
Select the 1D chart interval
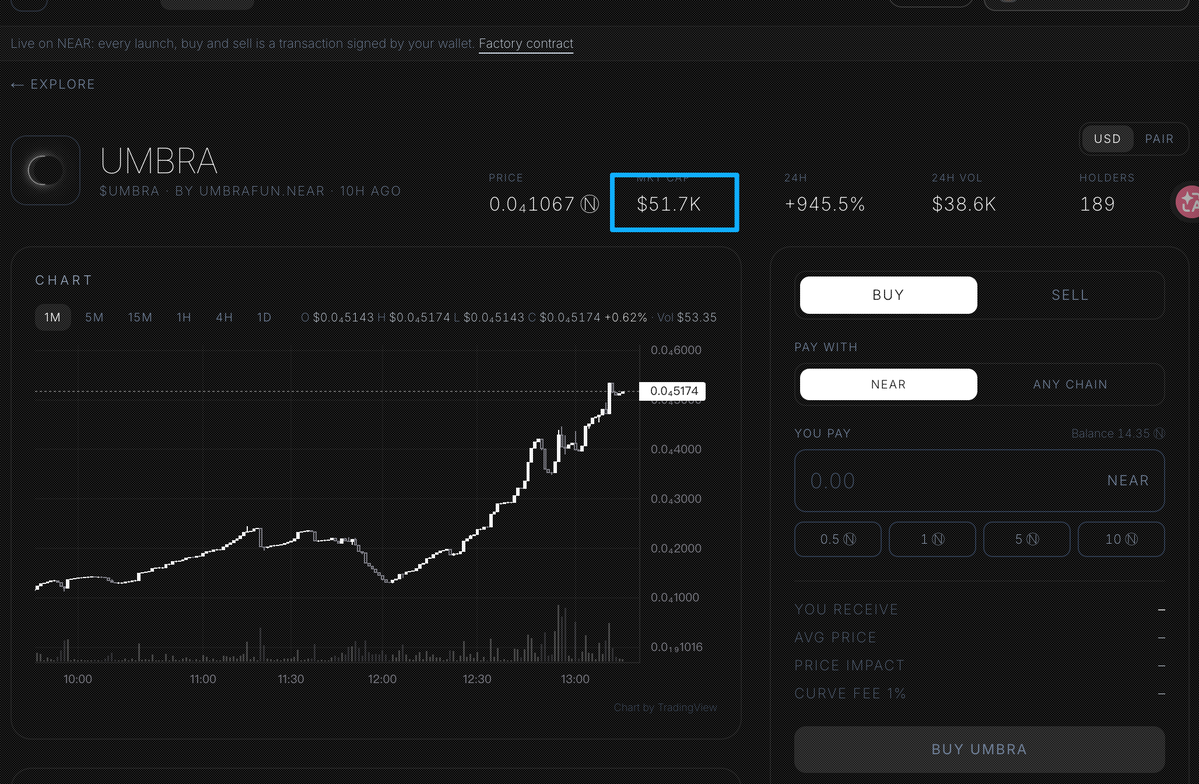pos(264,317)
